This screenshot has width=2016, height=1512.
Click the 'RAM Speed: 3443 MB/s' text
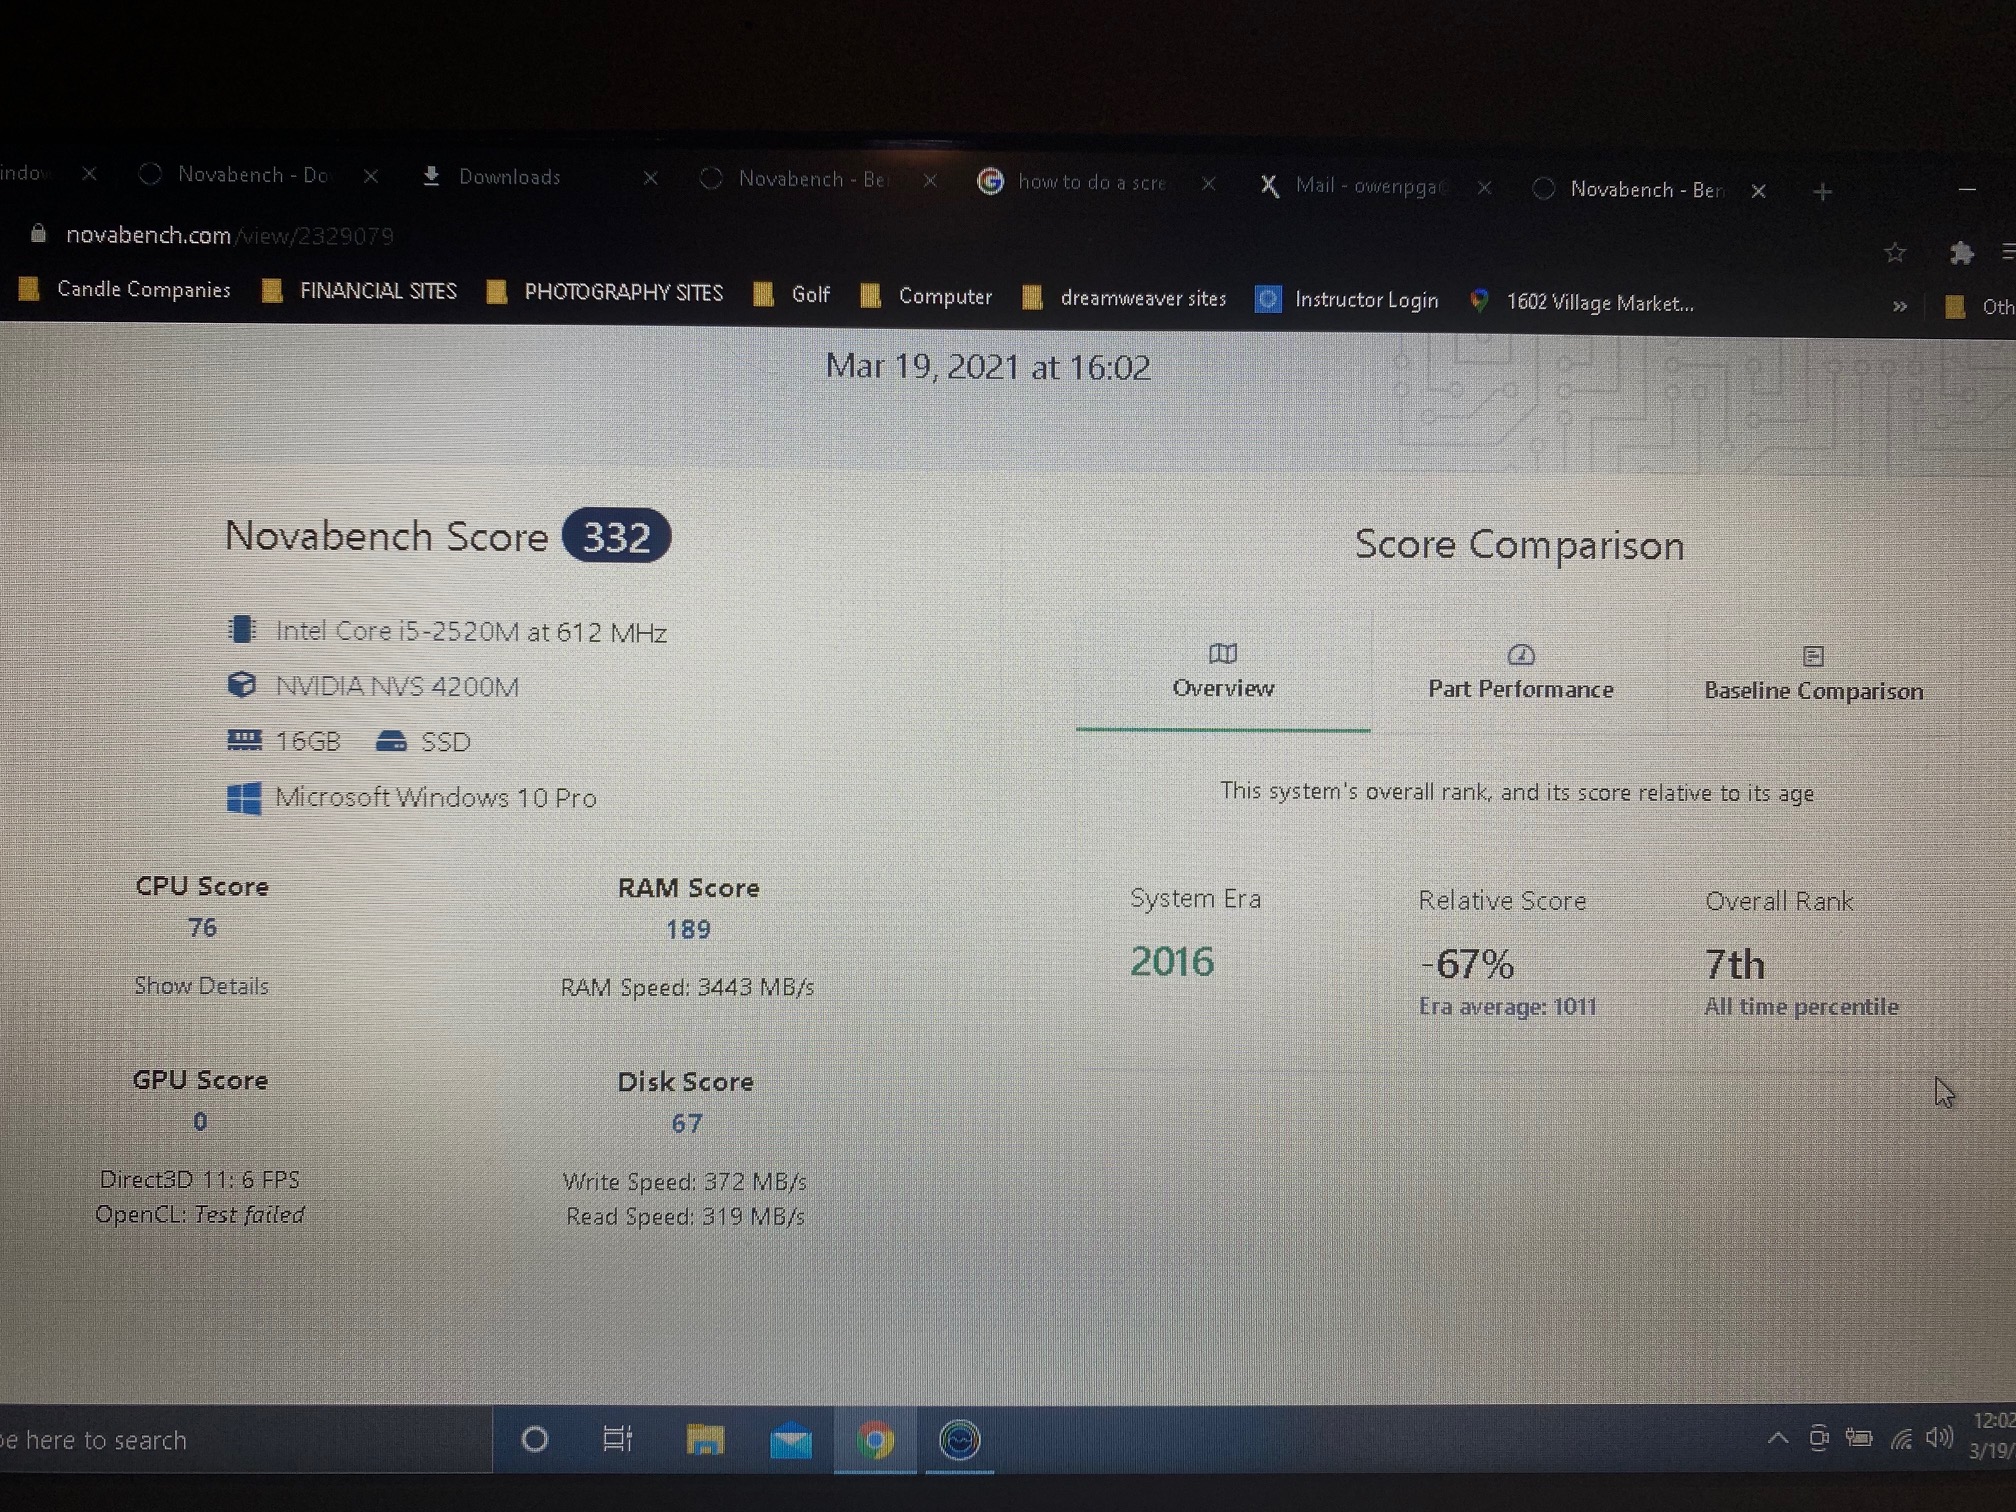coord(687,987)
